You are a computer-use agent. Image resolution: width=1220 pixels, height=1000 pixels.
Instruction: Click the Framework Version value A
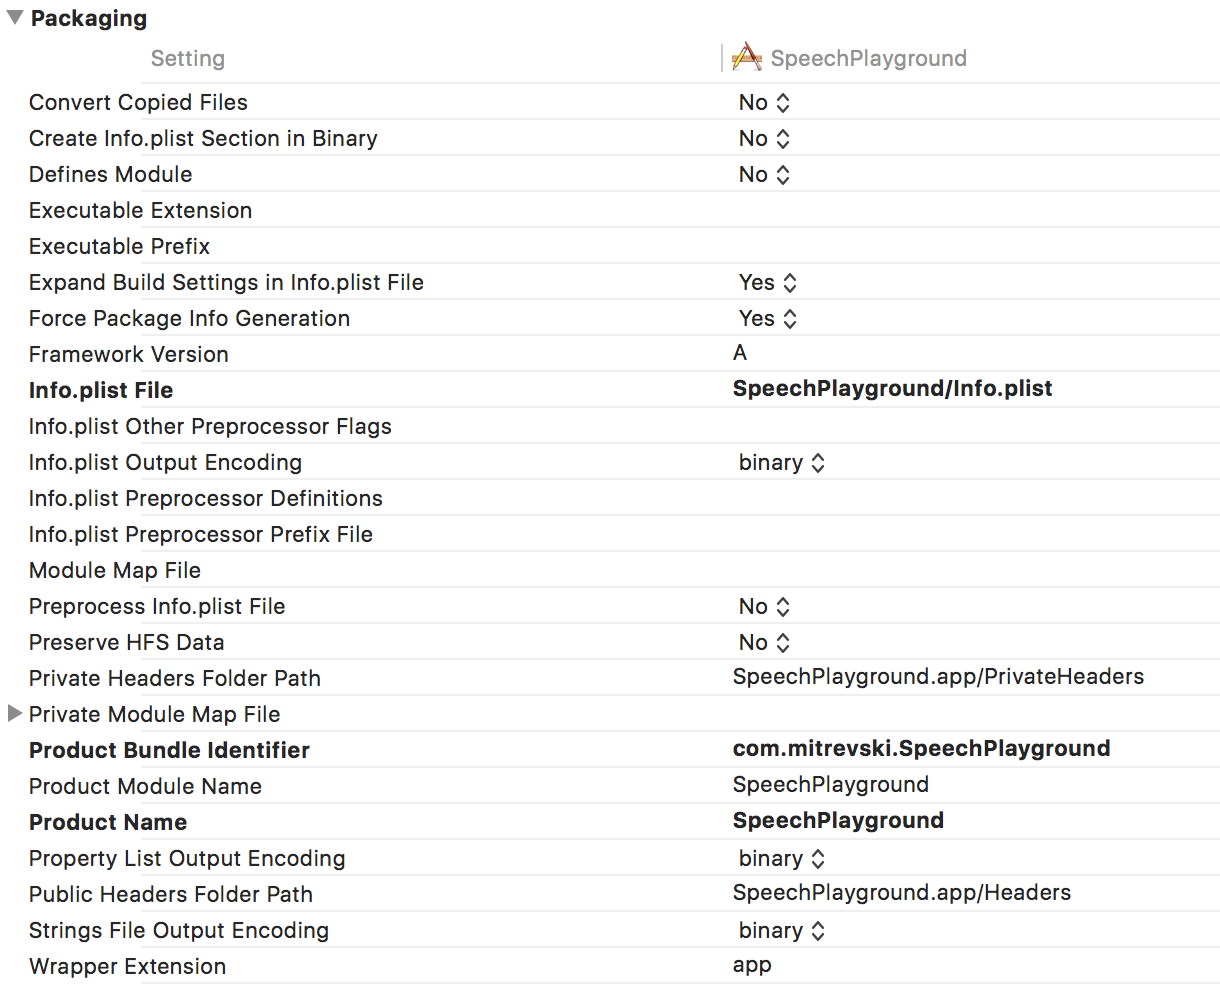pos(739,354)
